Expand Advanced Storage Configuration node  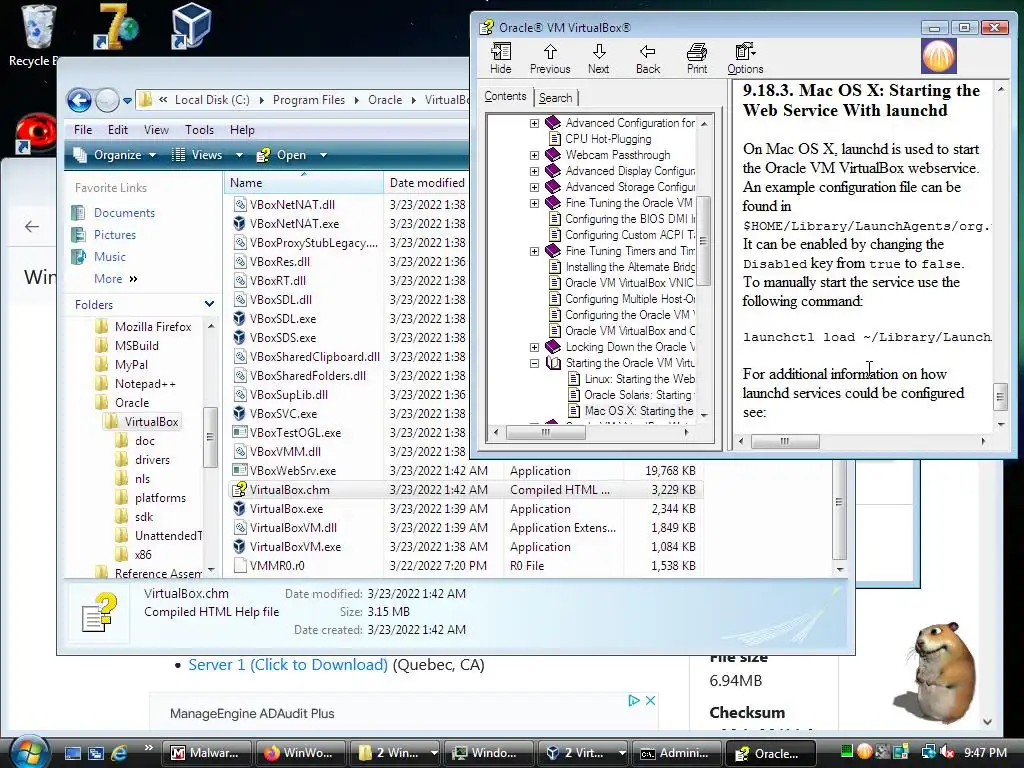pos(534,187)
